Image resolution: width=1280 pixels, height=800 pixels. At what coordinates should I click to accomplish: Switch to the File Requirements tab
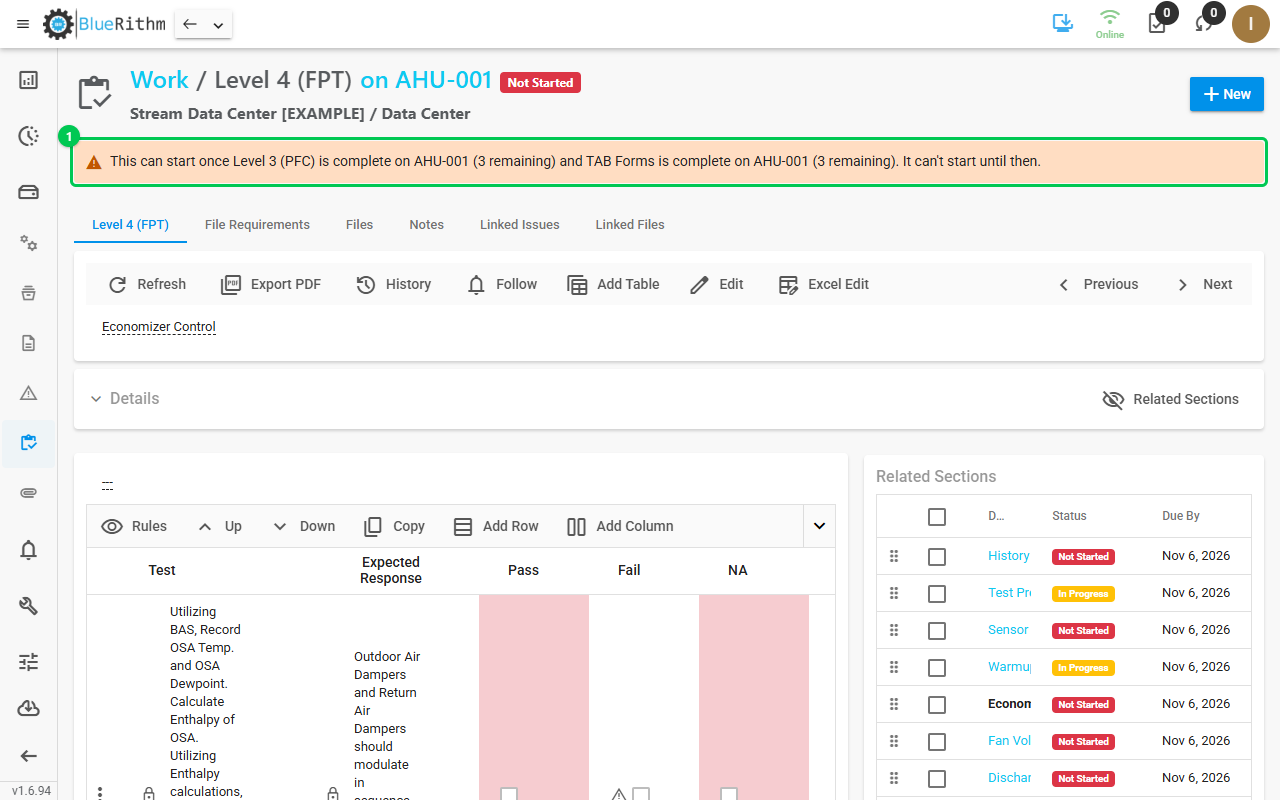[x=257, y=225]
